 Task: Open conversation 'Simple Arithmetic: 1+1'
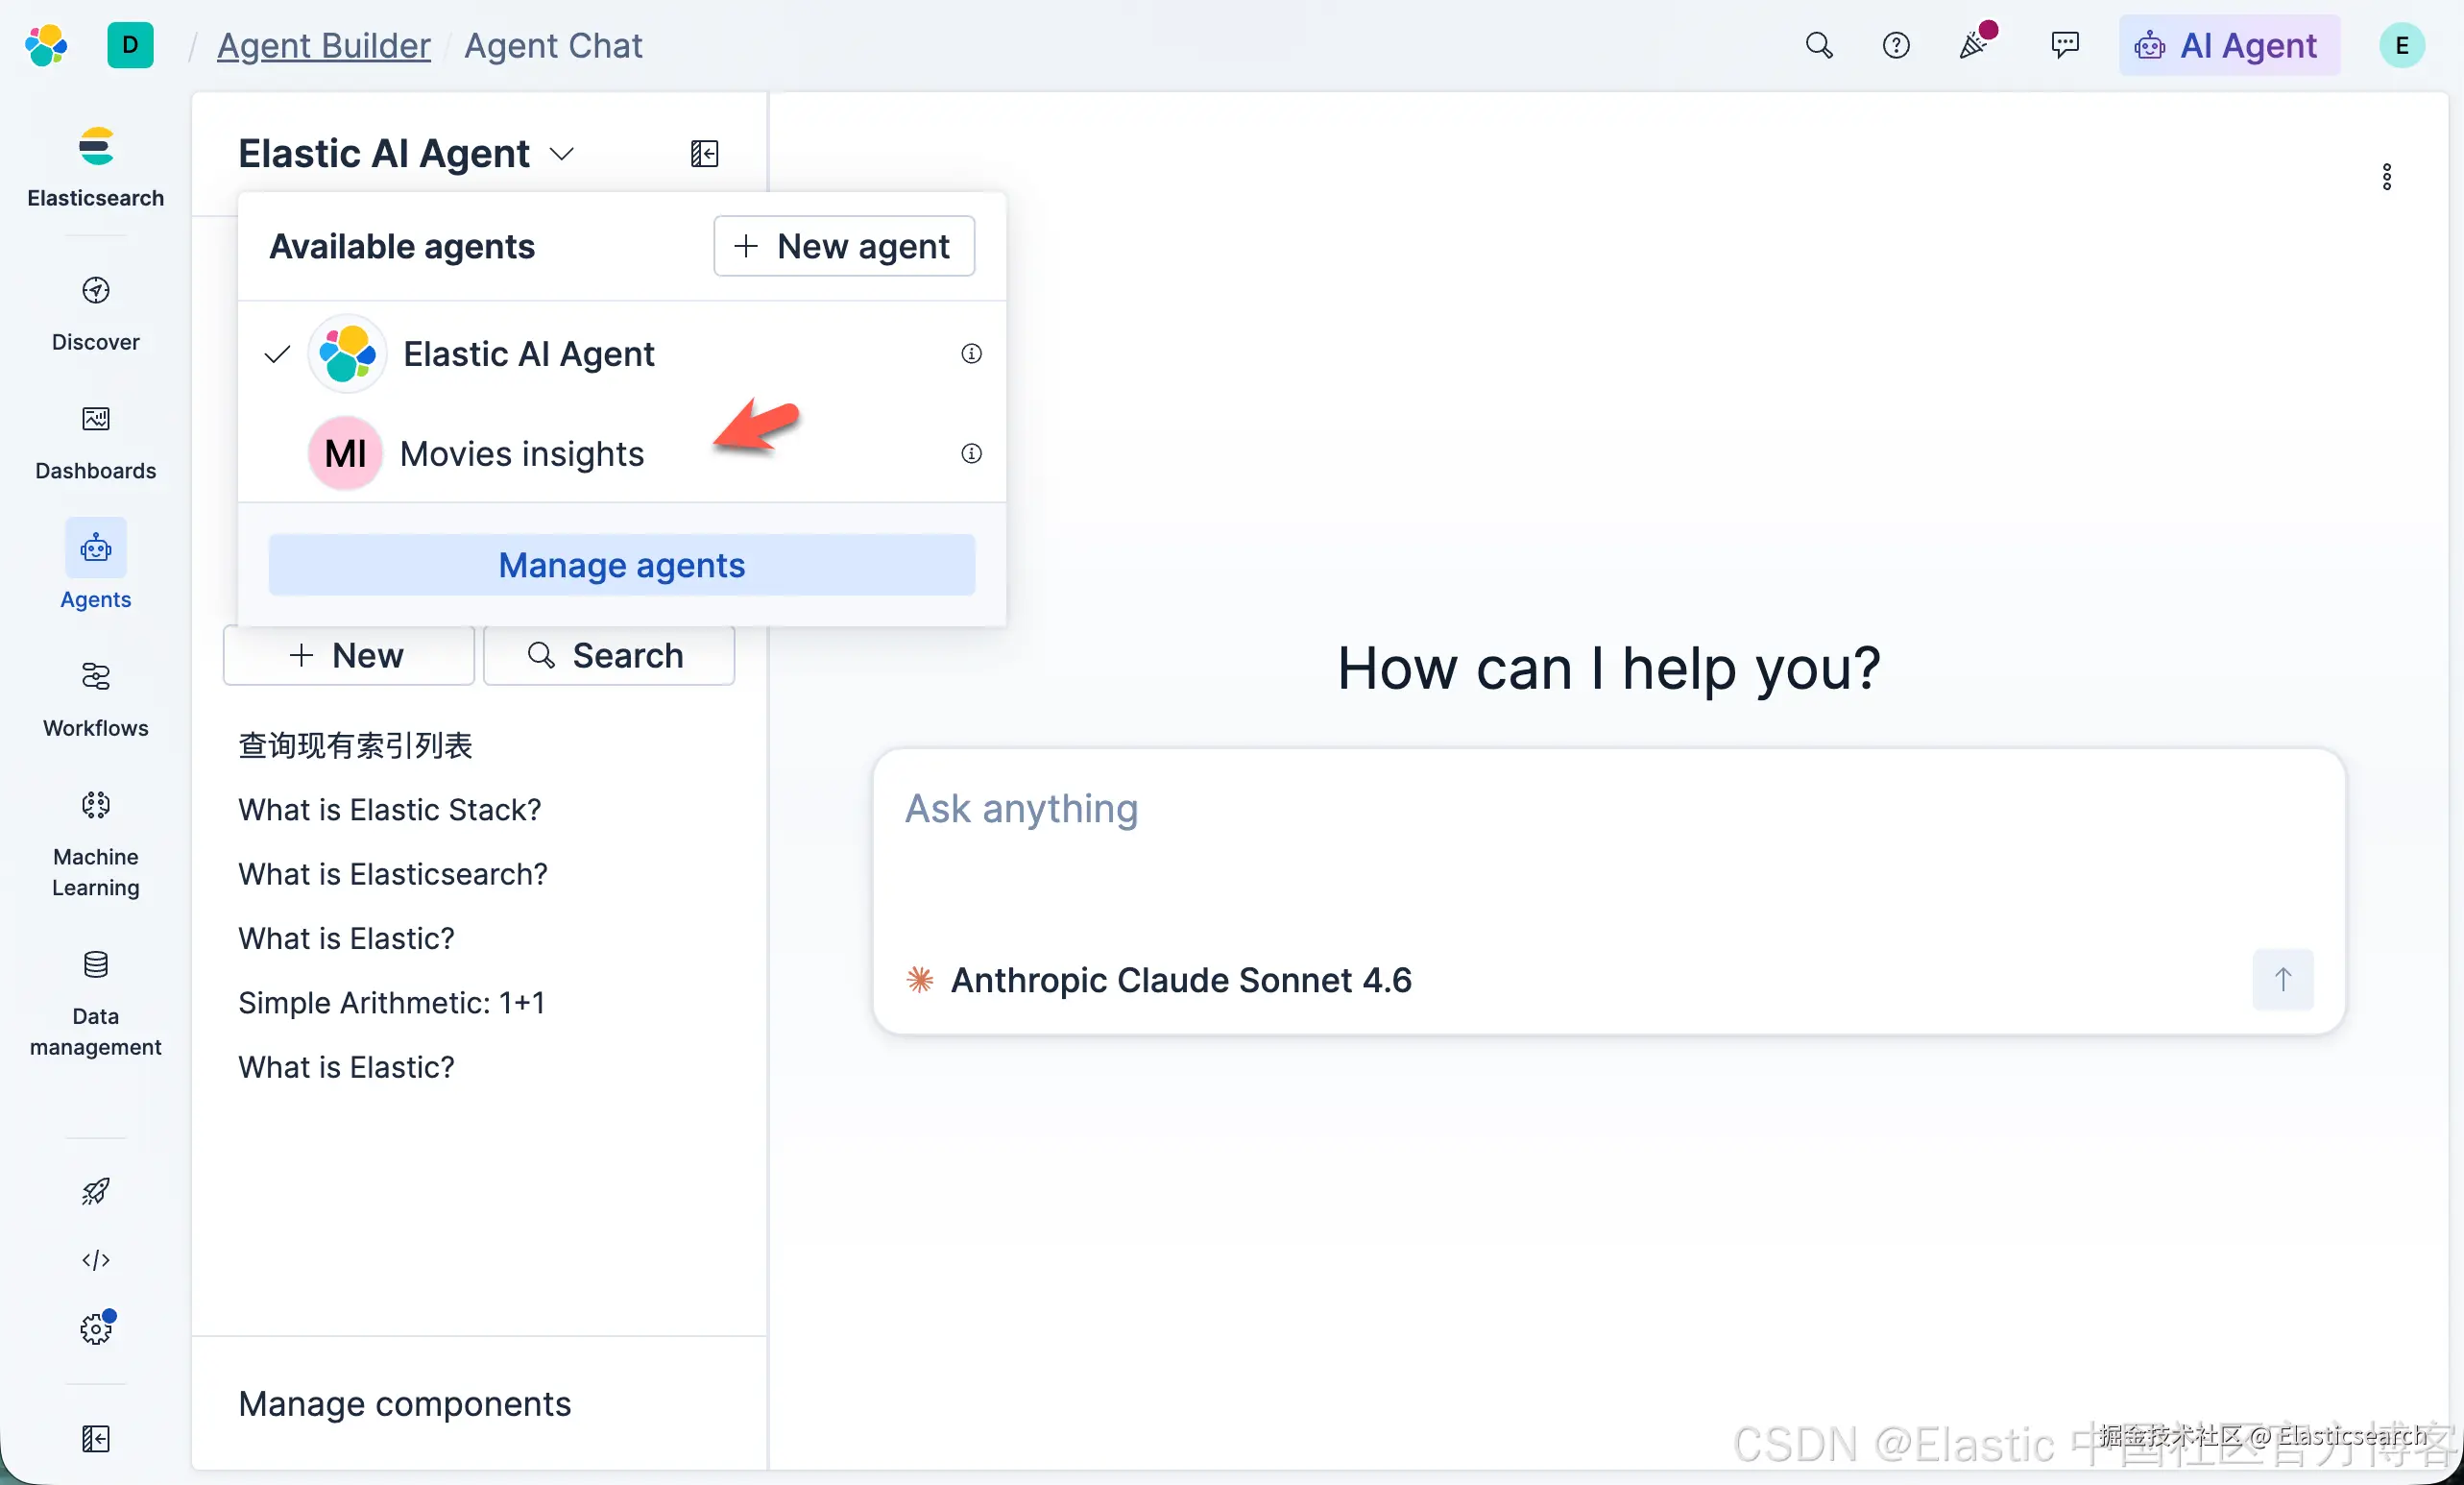click(x=392, y=1003)
